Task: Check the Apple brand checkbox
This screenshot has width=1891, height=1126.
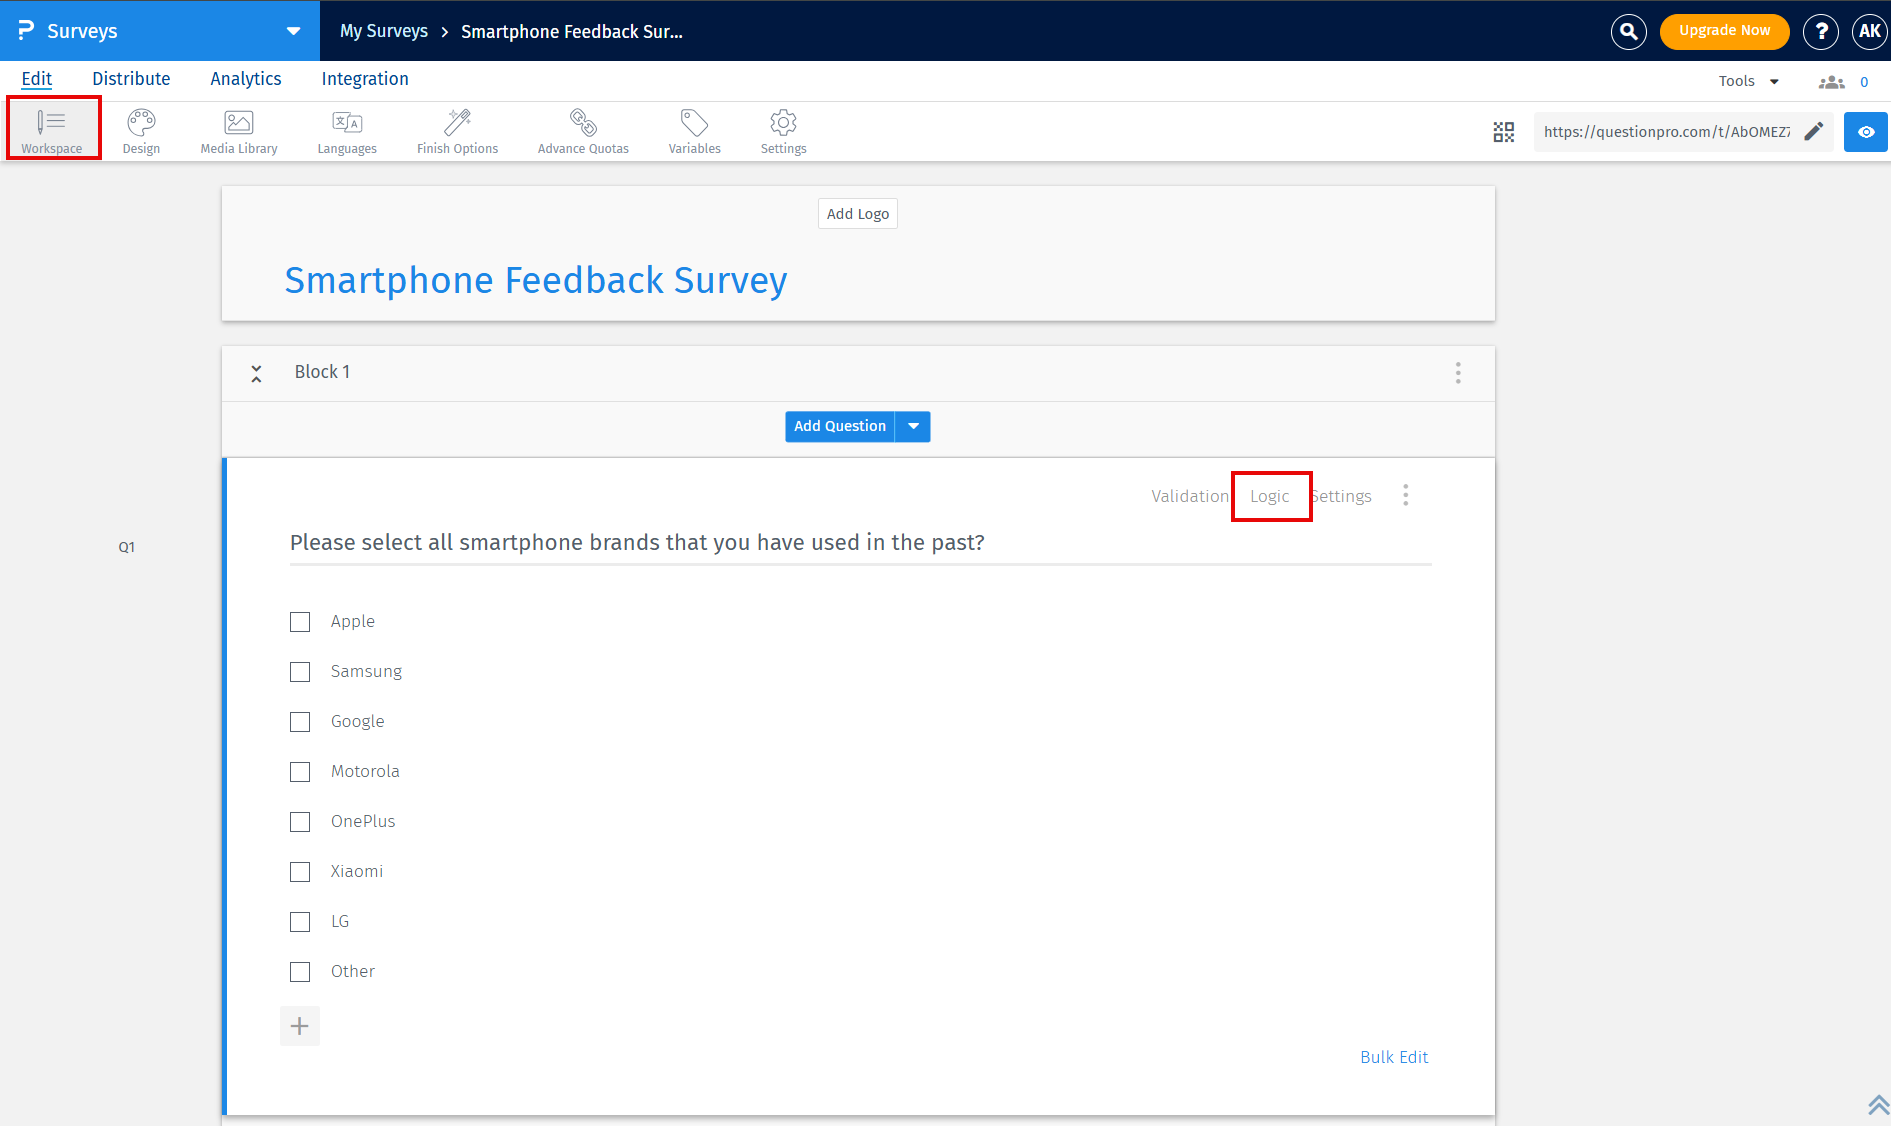Action: [x=300, y=621]
